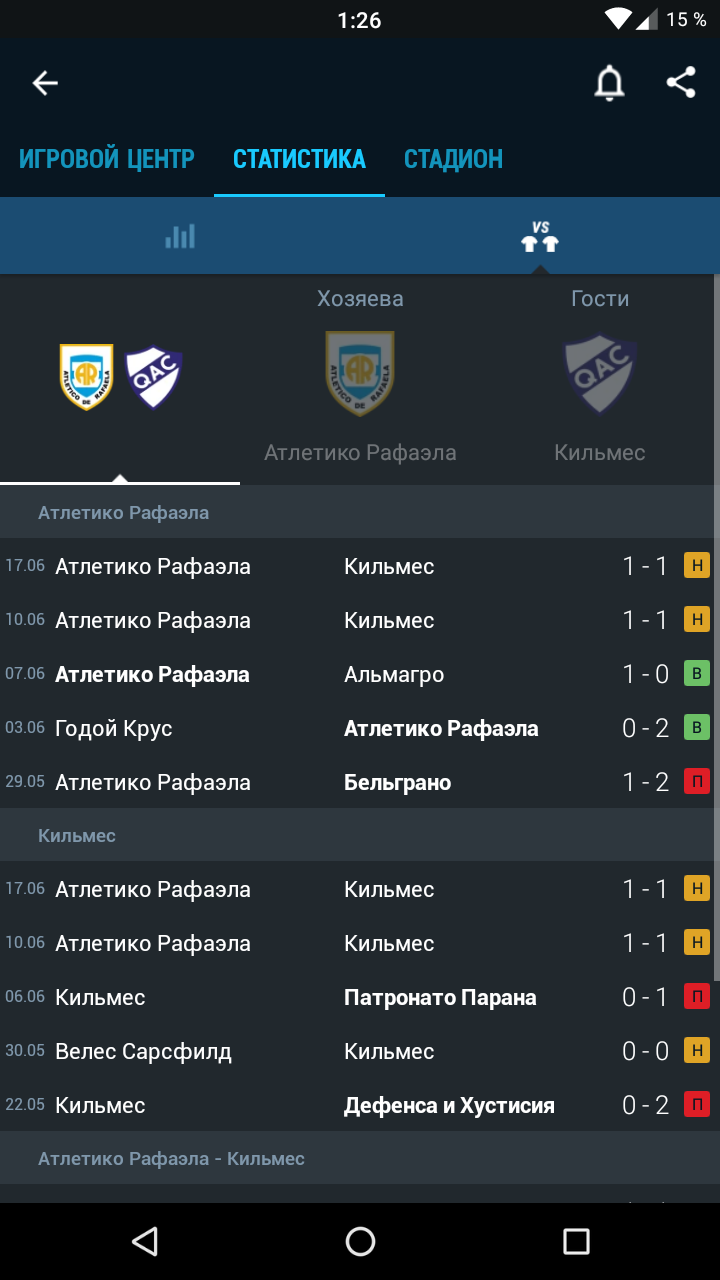Viewport: 720px width, 1280px height.
Task: Tap the green В badge for Альмагро match
Action: (x=697, y=674)
